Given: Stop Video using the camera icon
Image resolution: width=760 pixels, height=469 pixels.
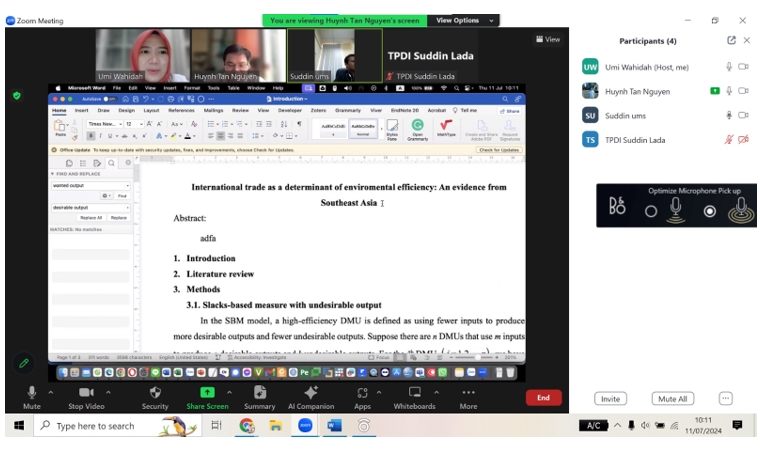Looking at the screenshot, I should (86, 392).
